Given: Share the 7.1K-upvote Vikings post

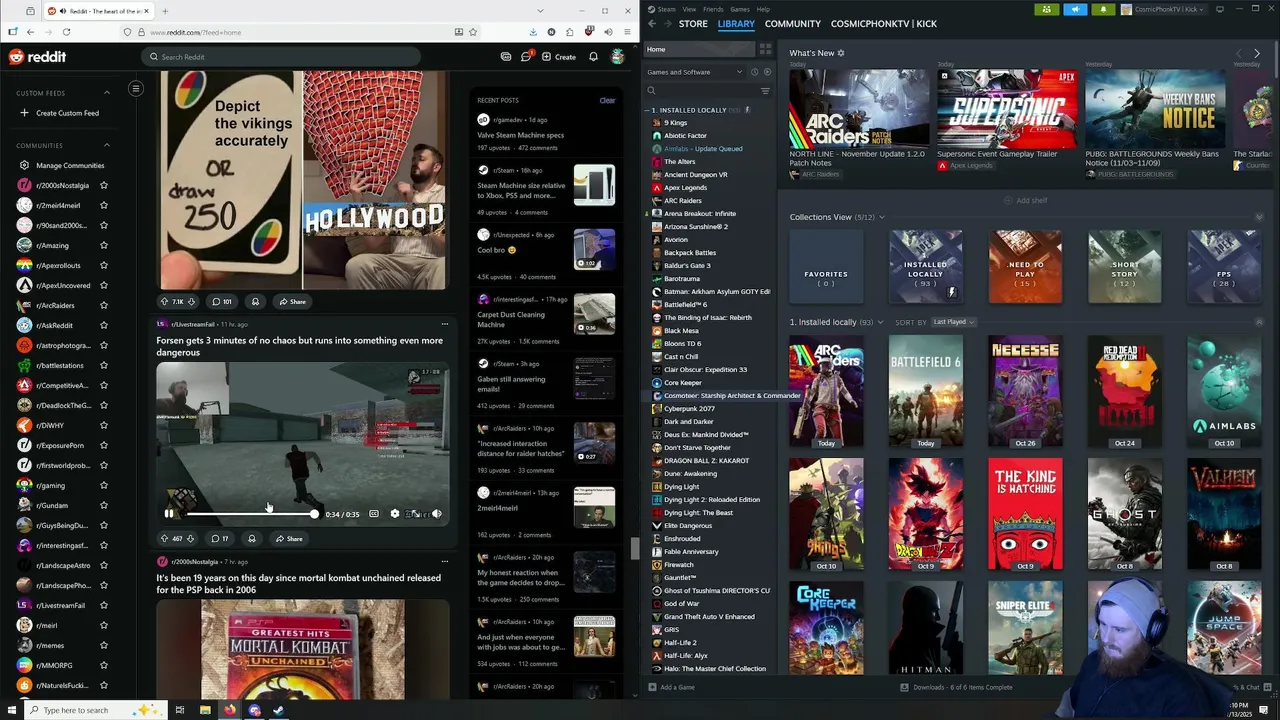Looking at the screenshot, I should click(292, 302).
